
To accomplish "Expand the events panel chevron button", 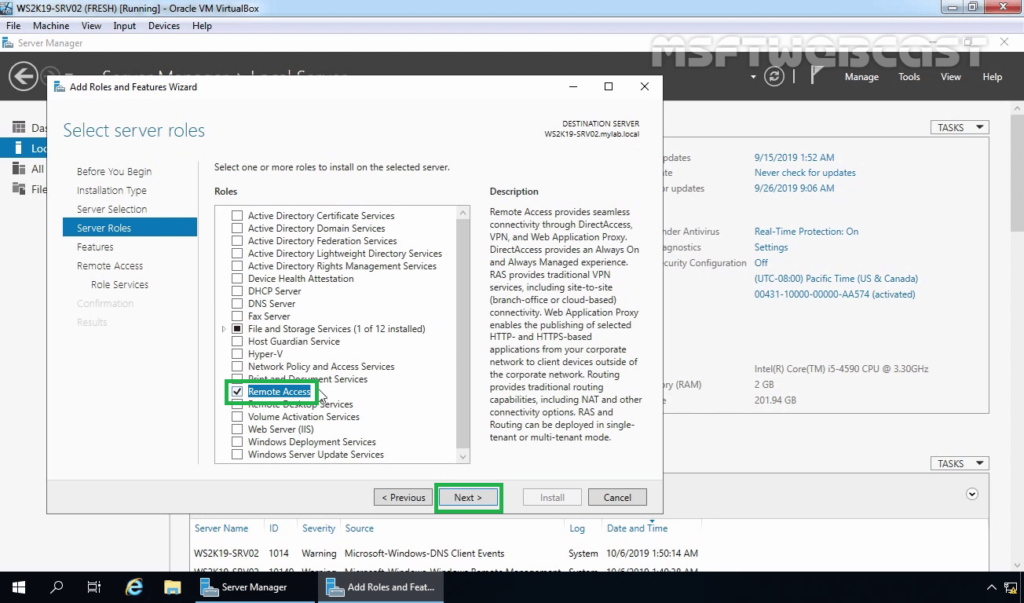I will 971,494.
